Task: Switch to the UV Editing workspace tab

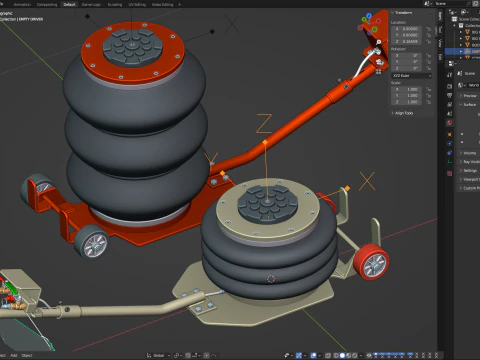Action: pos(137,4)
